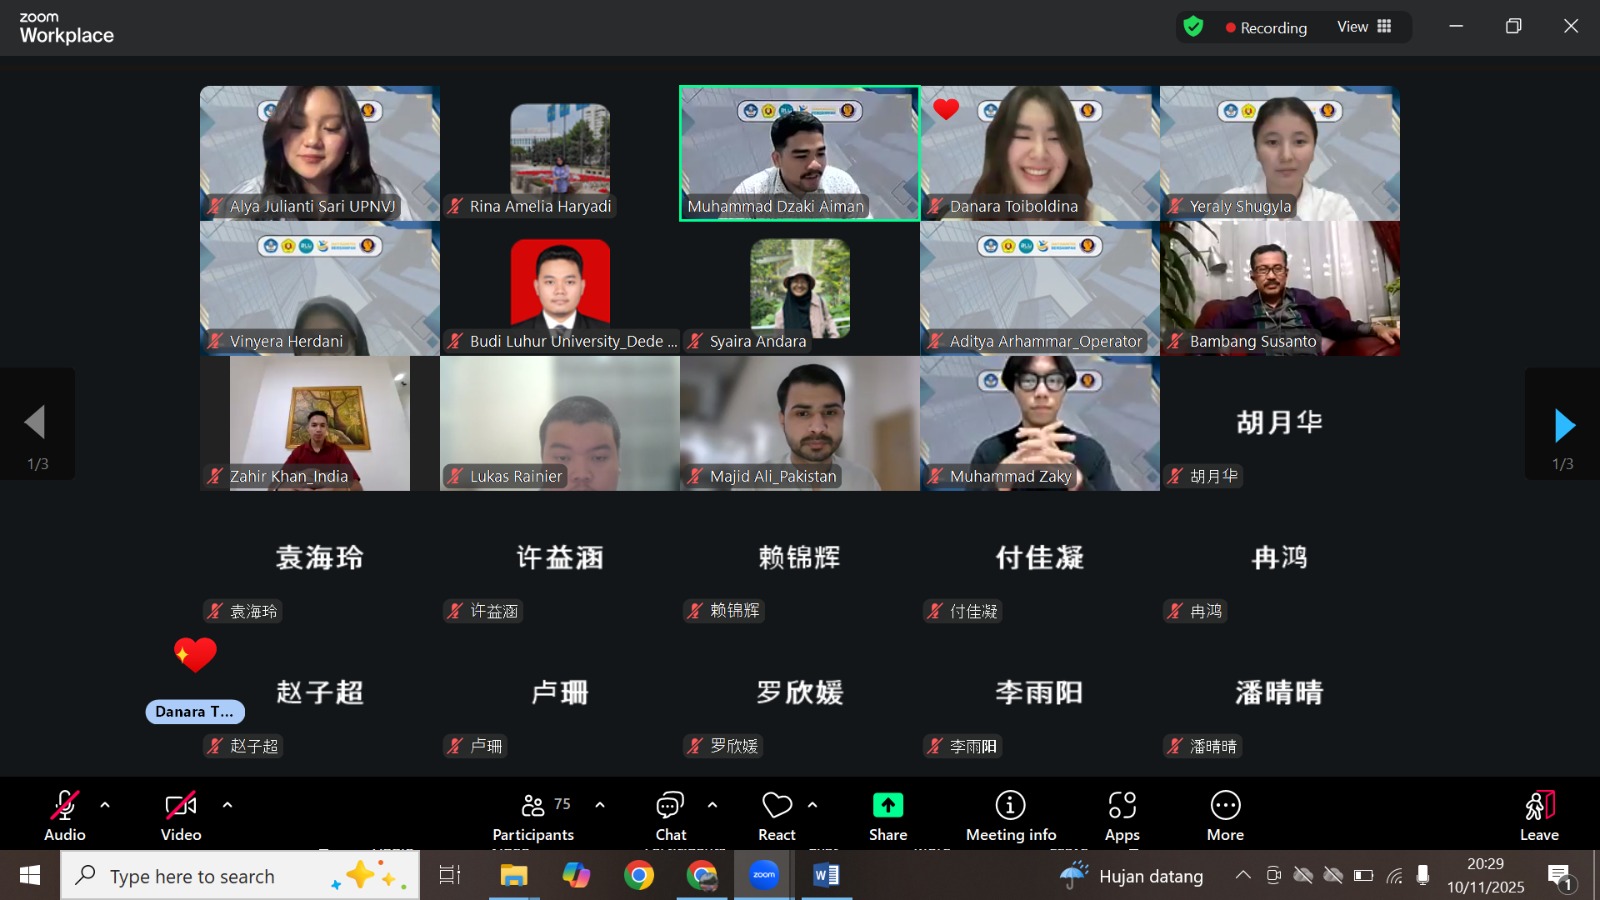The height and width of the screenshot is (900, 1600).
Task: Expand audio settings arrow
Action: point(105,805)
